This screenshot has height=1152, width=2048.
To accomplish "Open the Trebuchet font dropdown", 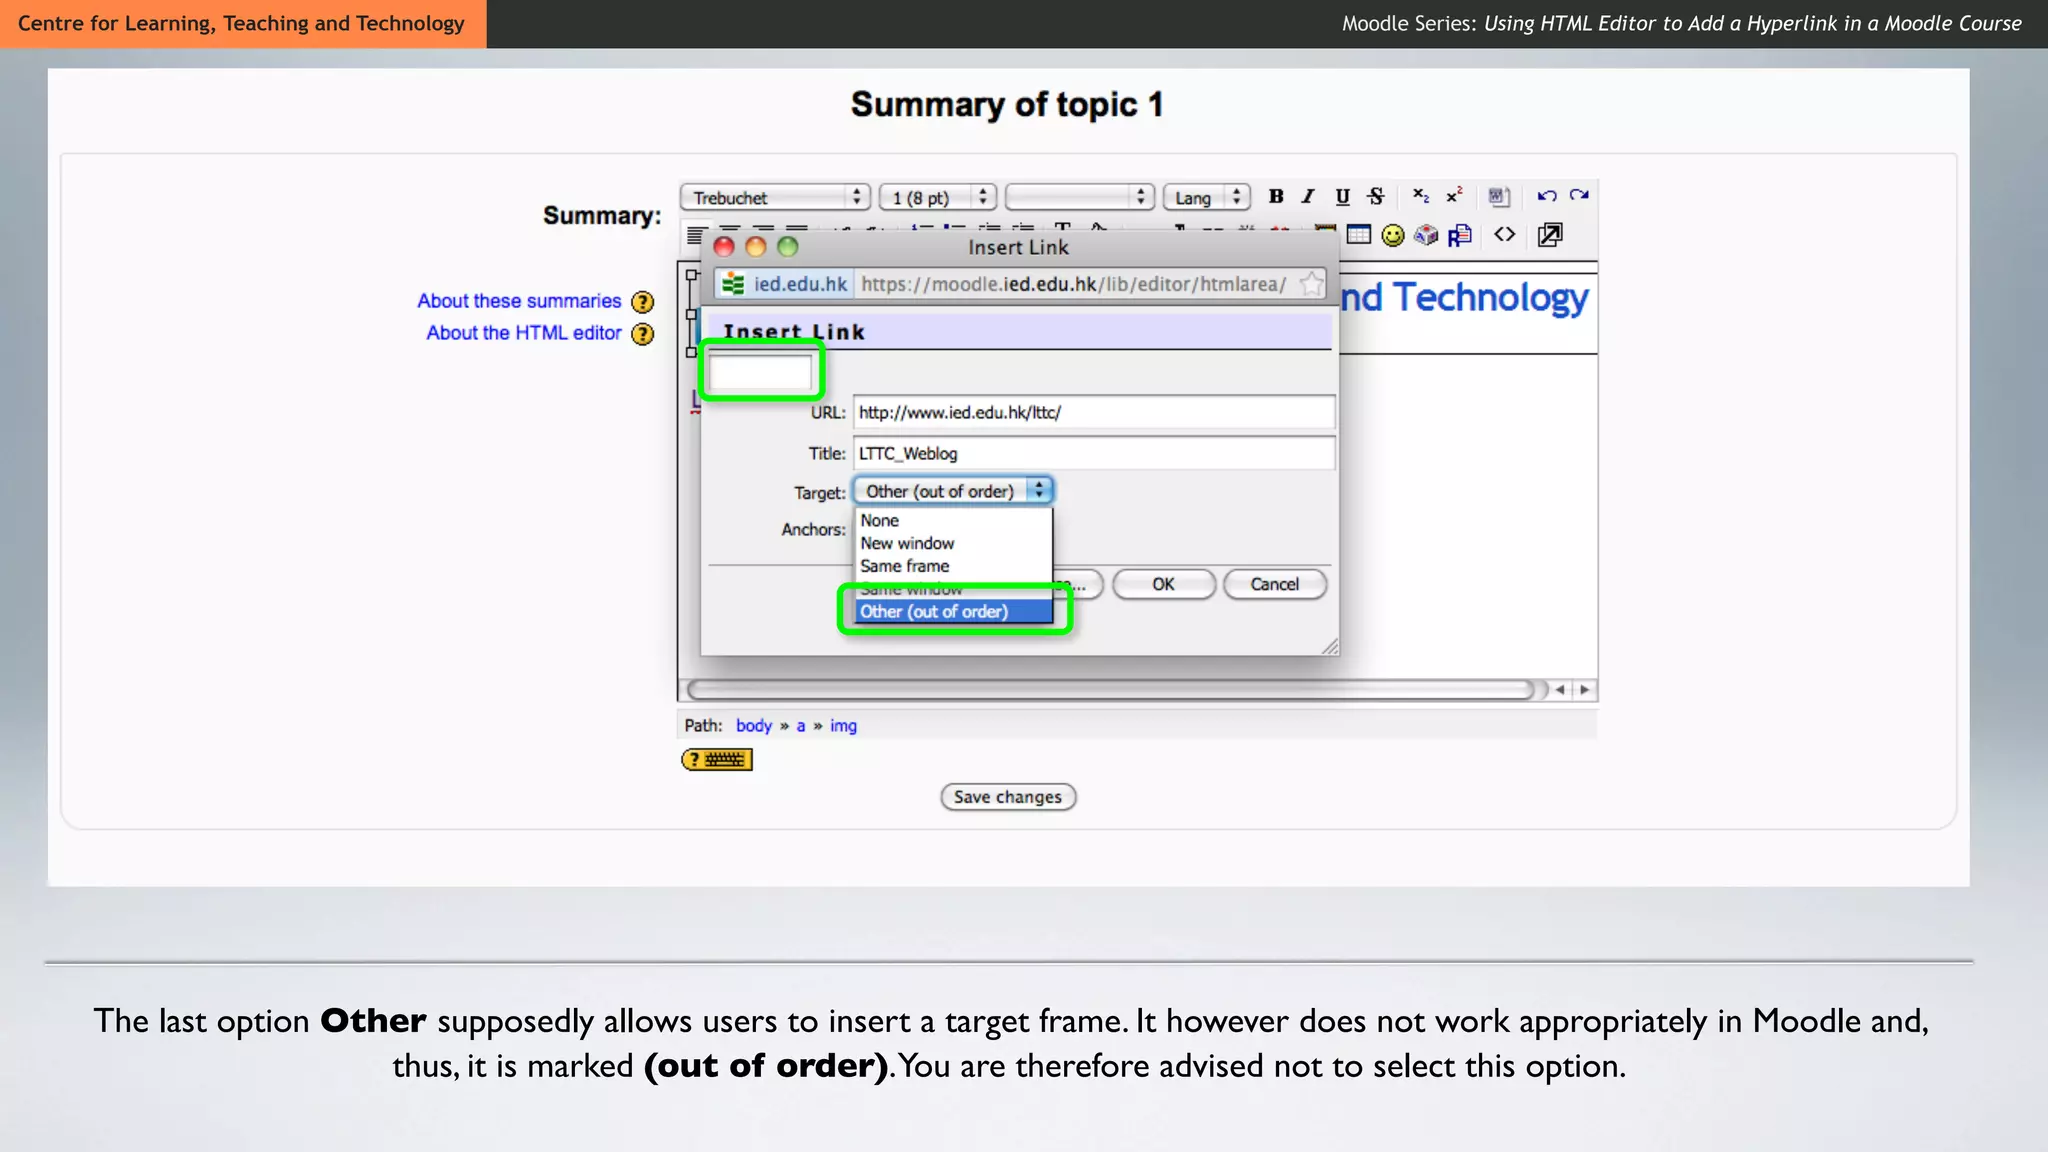I will [775, 197].
